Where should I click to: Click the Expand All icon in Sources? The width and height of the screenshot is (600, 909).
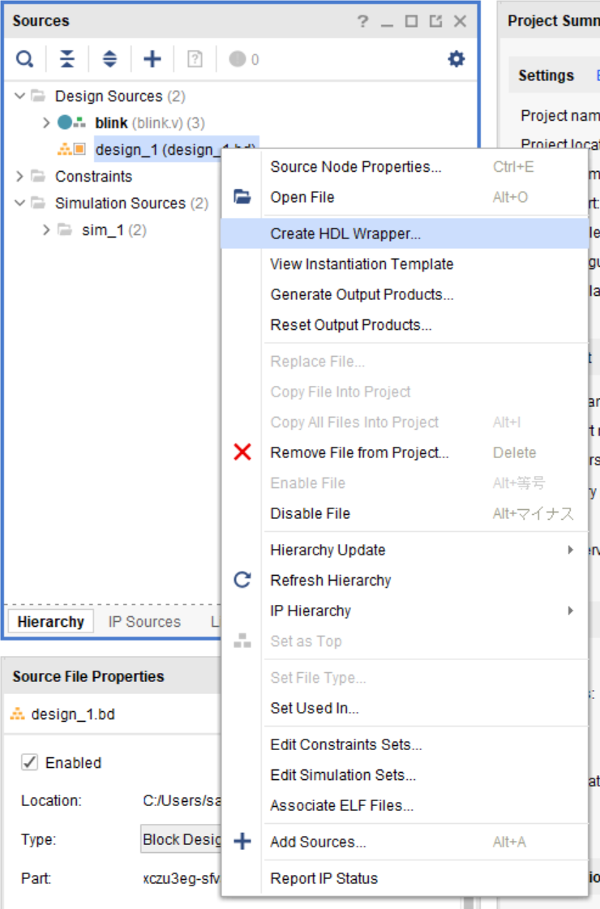click(110, 60)
